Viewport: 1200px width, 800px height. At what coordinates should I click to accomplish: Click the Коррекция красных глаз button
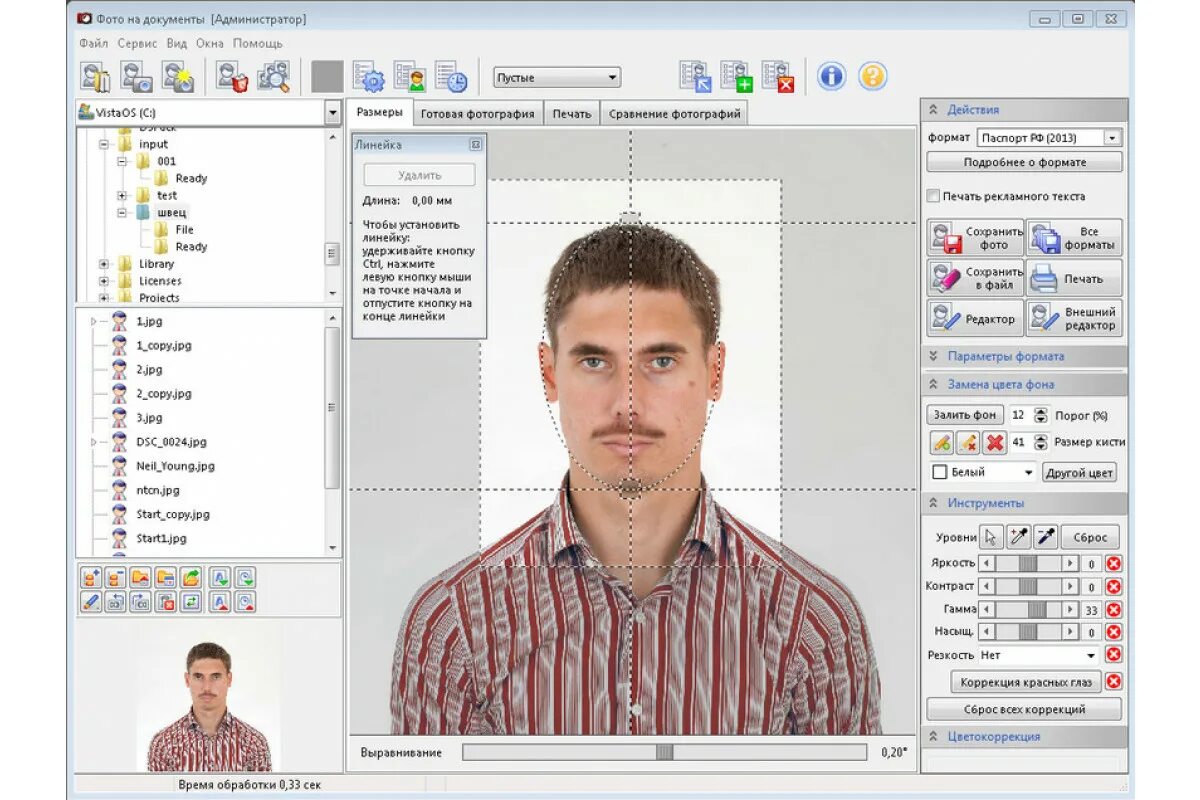1026,682
